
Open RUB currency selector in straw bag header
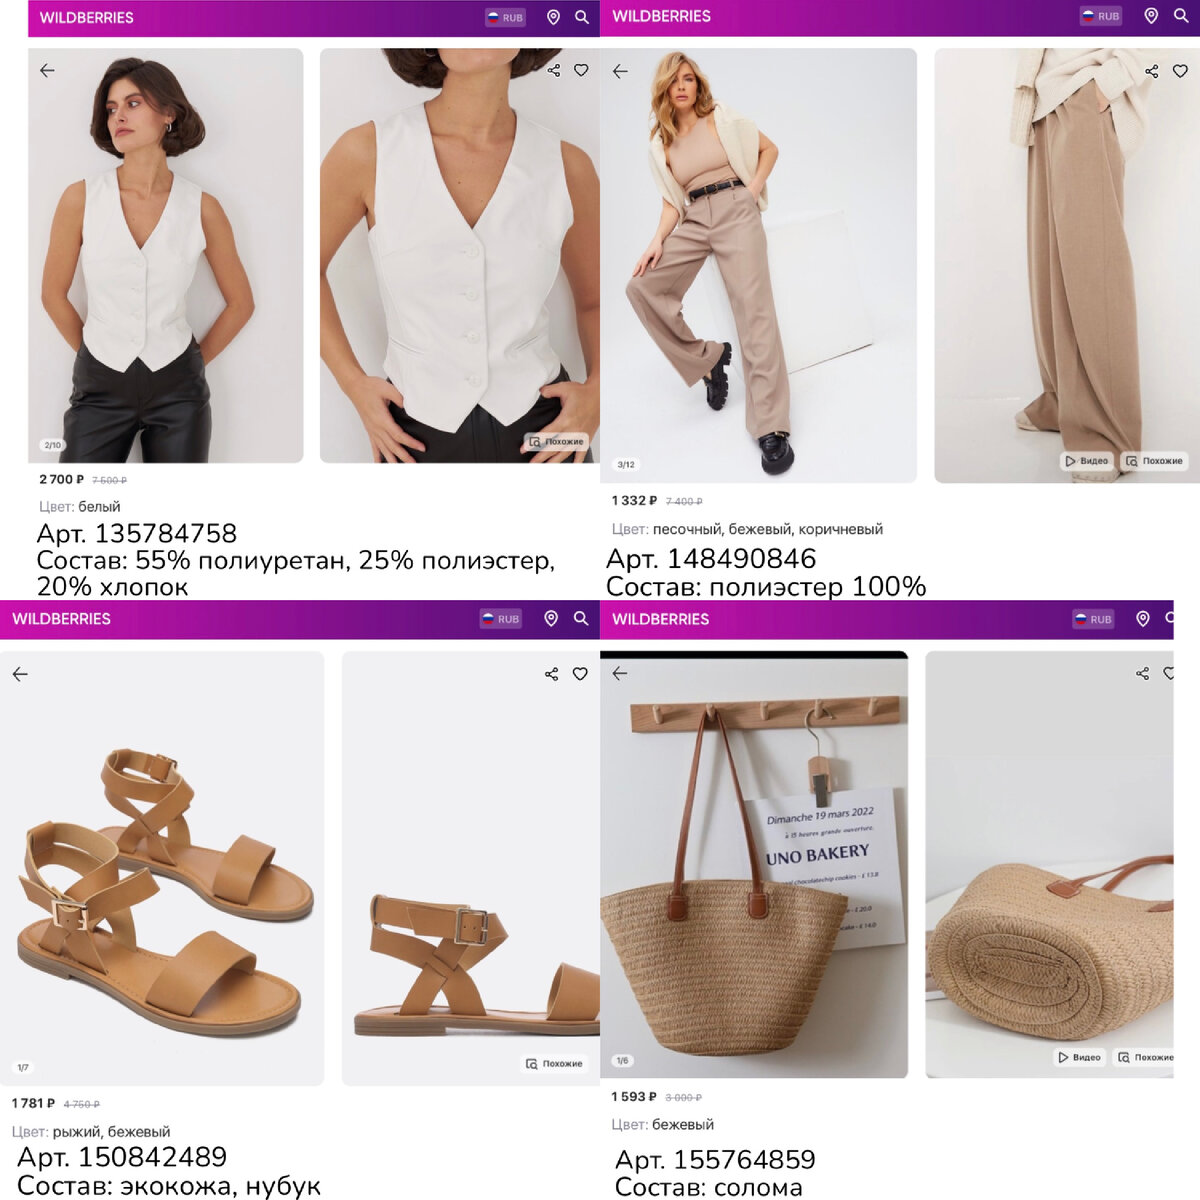pos(1093,619)
